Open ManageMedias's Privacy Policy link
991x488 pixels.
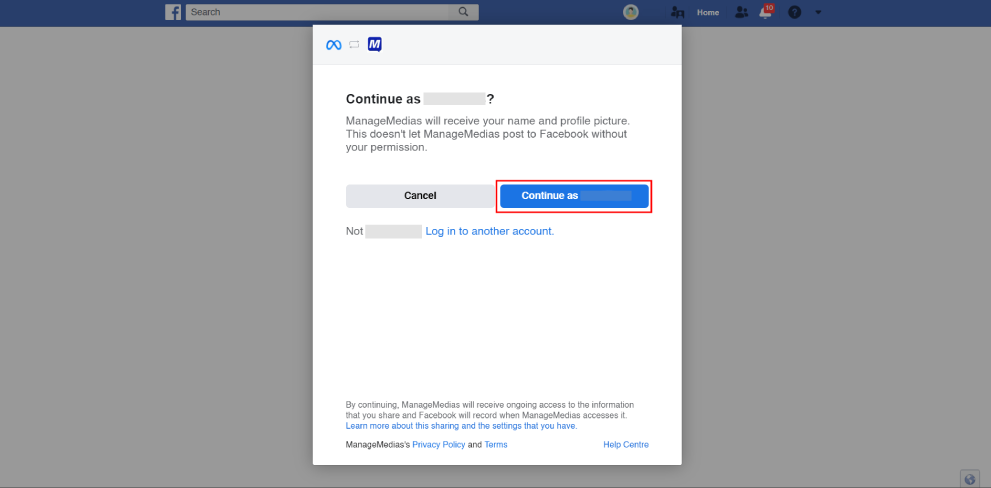click(439, 445)
